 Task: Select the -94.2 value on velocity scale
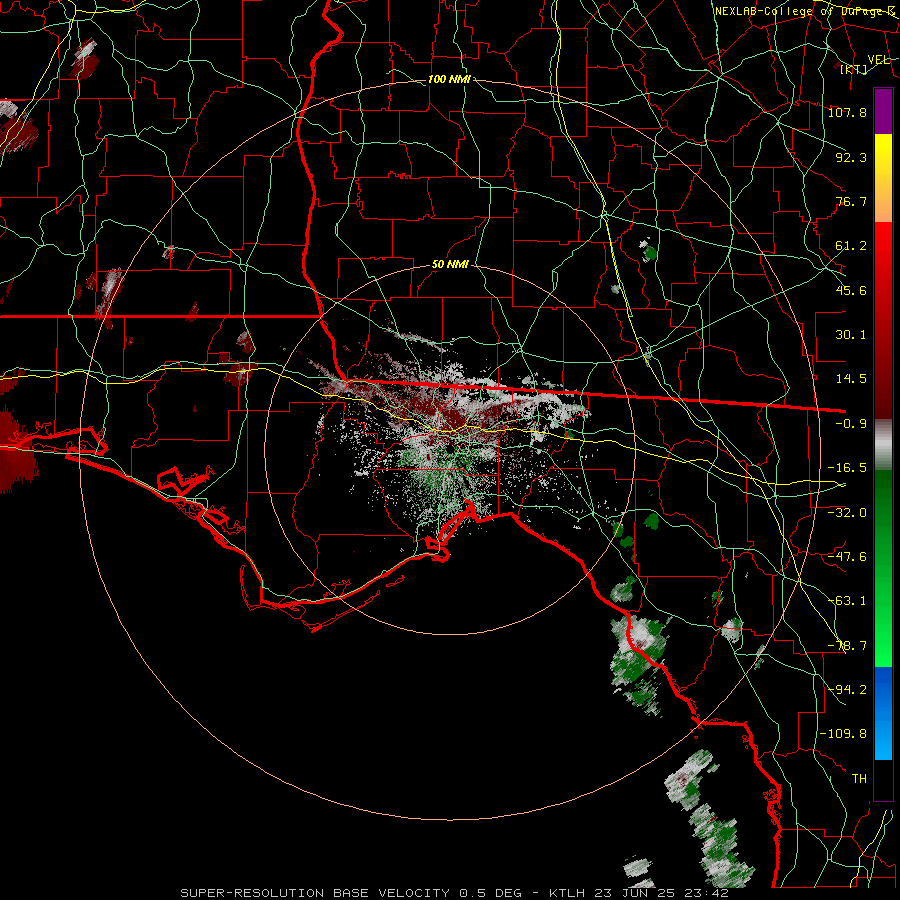(x=847, y=689)
